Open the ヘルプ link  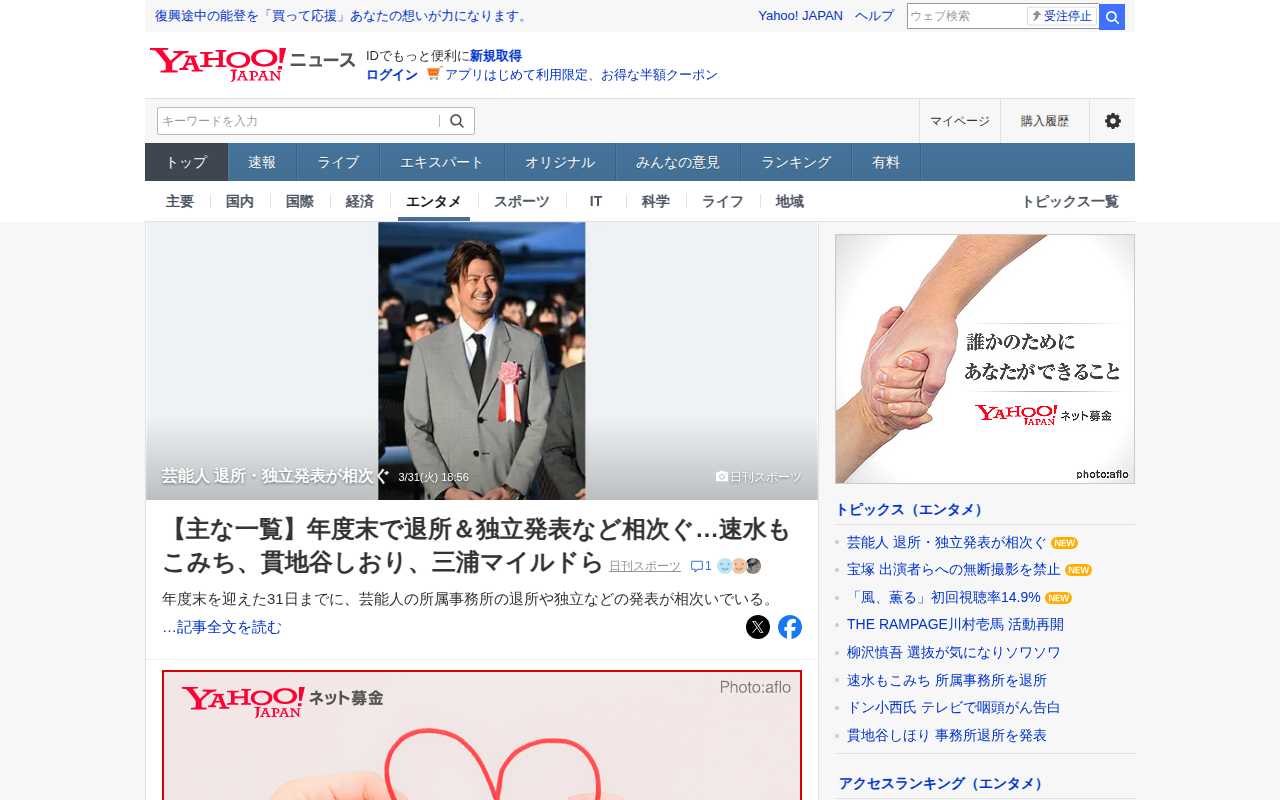875,16
